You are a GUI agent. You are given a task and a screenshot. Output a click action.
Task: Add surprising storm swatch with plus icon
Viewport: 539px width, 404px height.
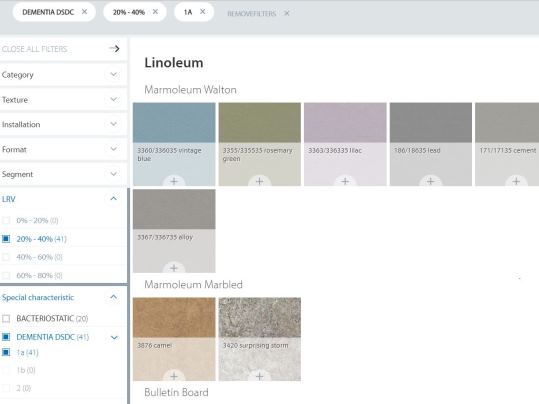(260, 376)
